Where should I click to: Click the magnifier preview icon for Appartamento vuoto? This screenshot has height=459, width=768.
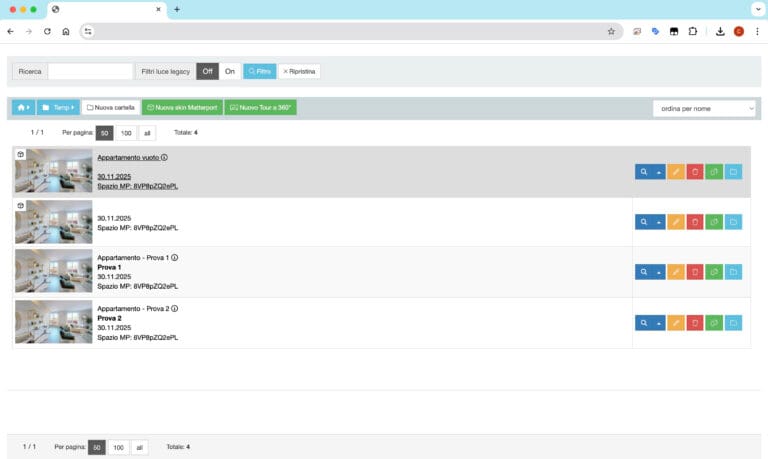[643, 172]
